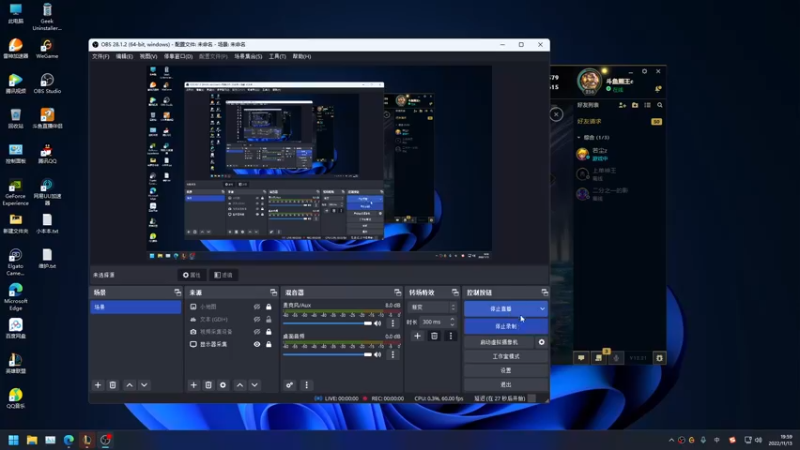Open the 场景集合(S) menu
Image resolution: width=800 pixels, height=450 pixels.
tap(248, 56)
